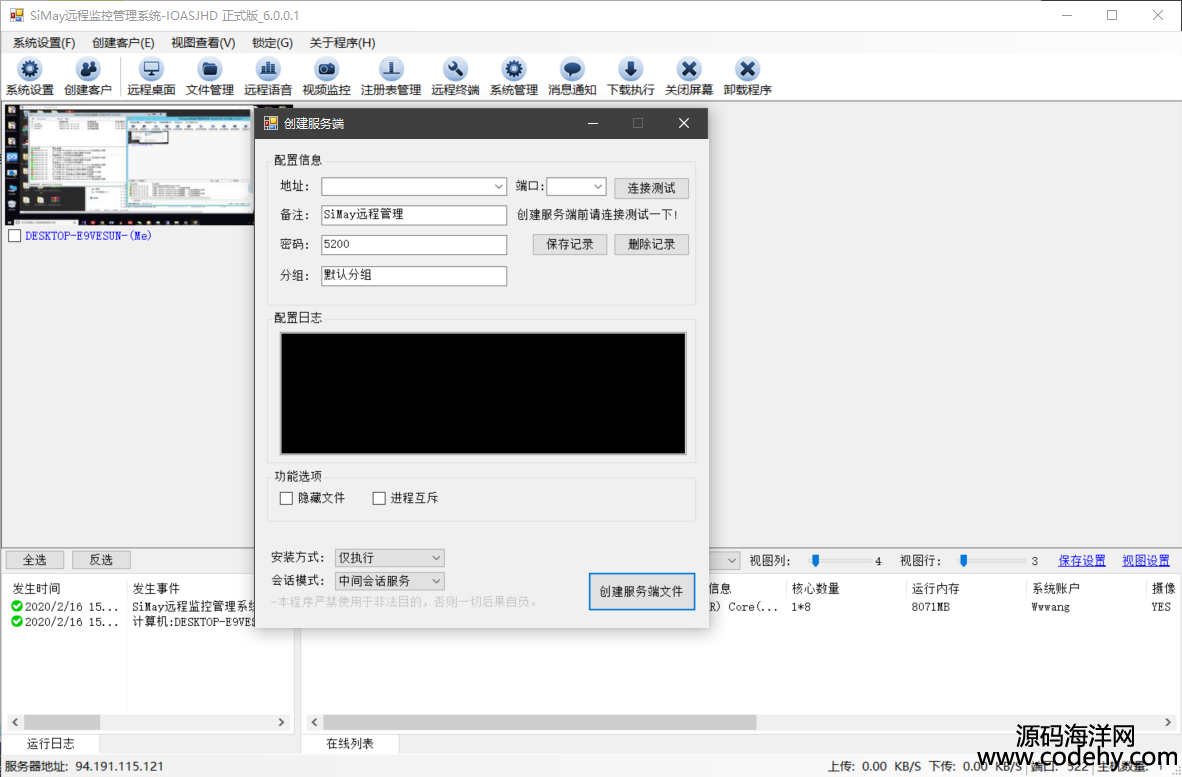Click the 发生事件 column header
Image resolution: width=1182 pixels, height=777 pixels.
click(156, 589)
